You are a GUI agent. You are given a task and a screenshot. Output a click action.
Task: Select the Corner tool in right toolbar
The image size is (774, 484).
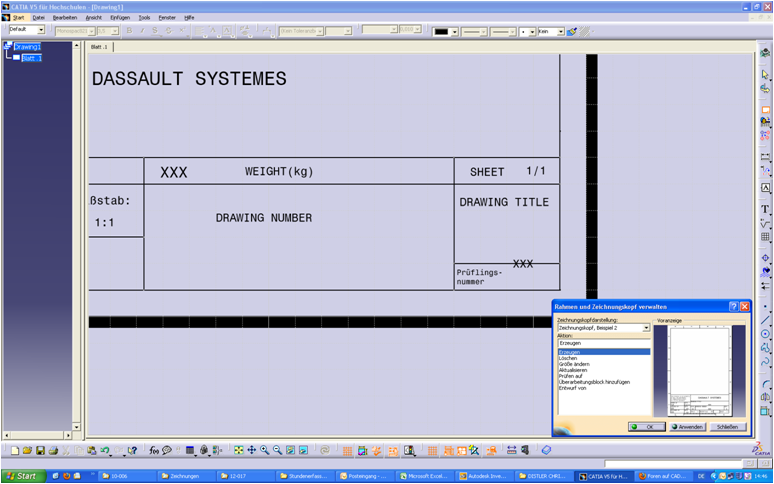[x=765, y=384]
